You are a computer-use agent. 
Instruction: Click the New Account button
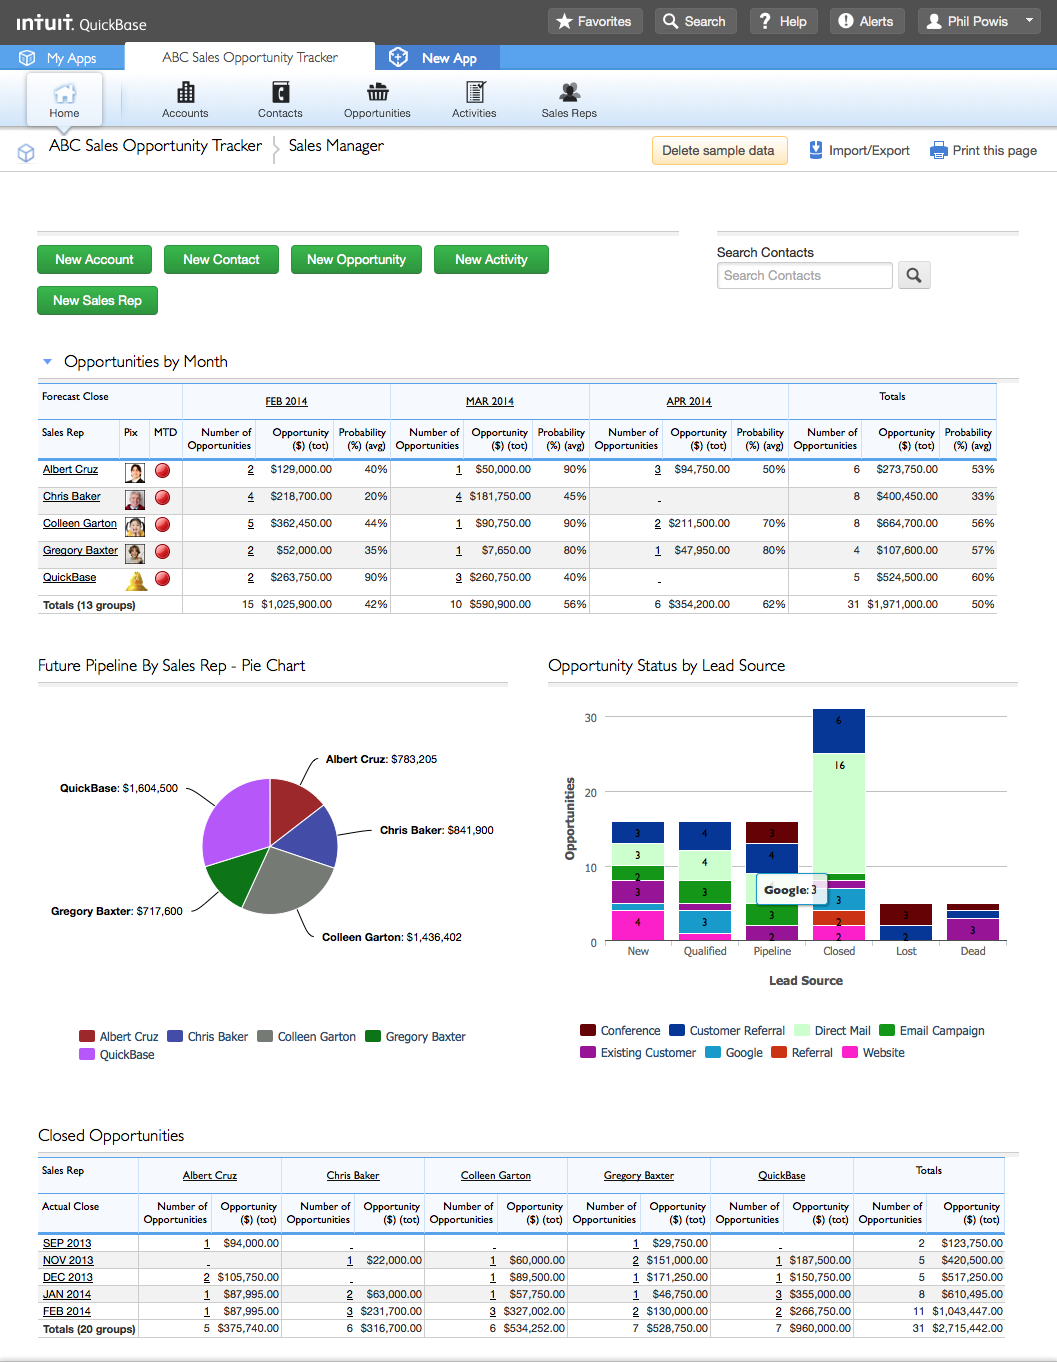(94, 259)
